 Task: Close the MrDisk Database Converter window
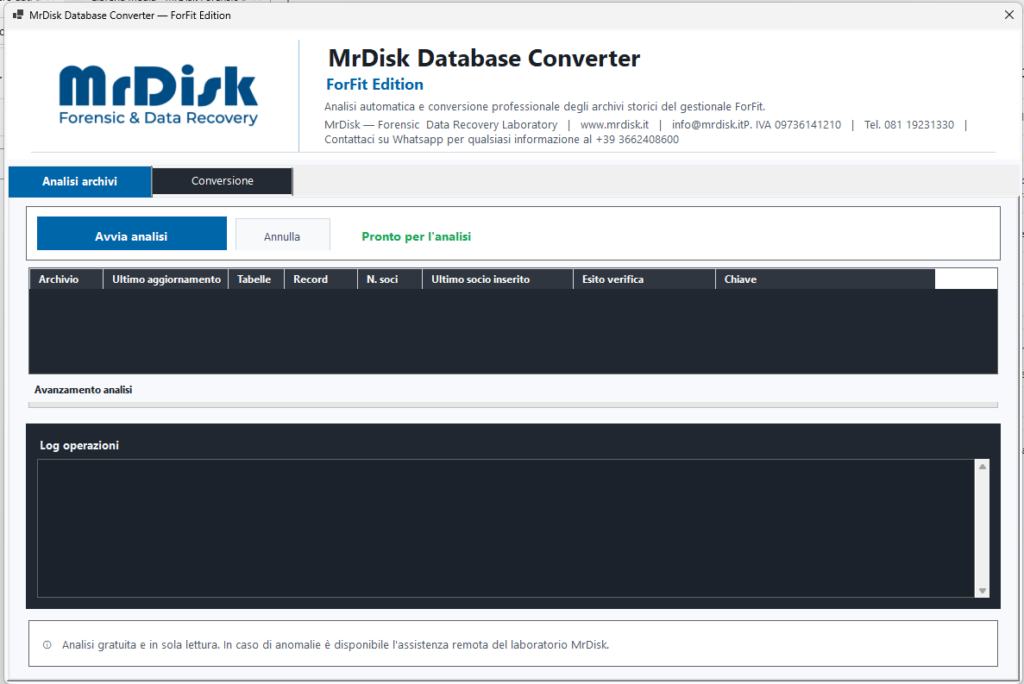tap(1008, 14)
